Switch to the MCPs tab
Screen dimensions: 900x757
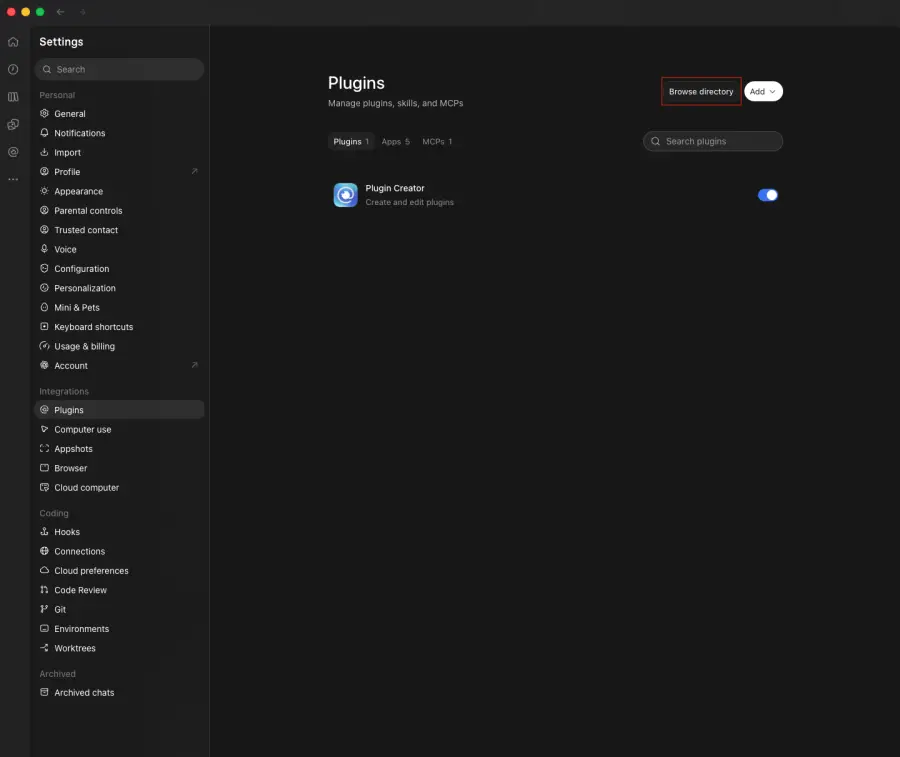tap(437, 142)
